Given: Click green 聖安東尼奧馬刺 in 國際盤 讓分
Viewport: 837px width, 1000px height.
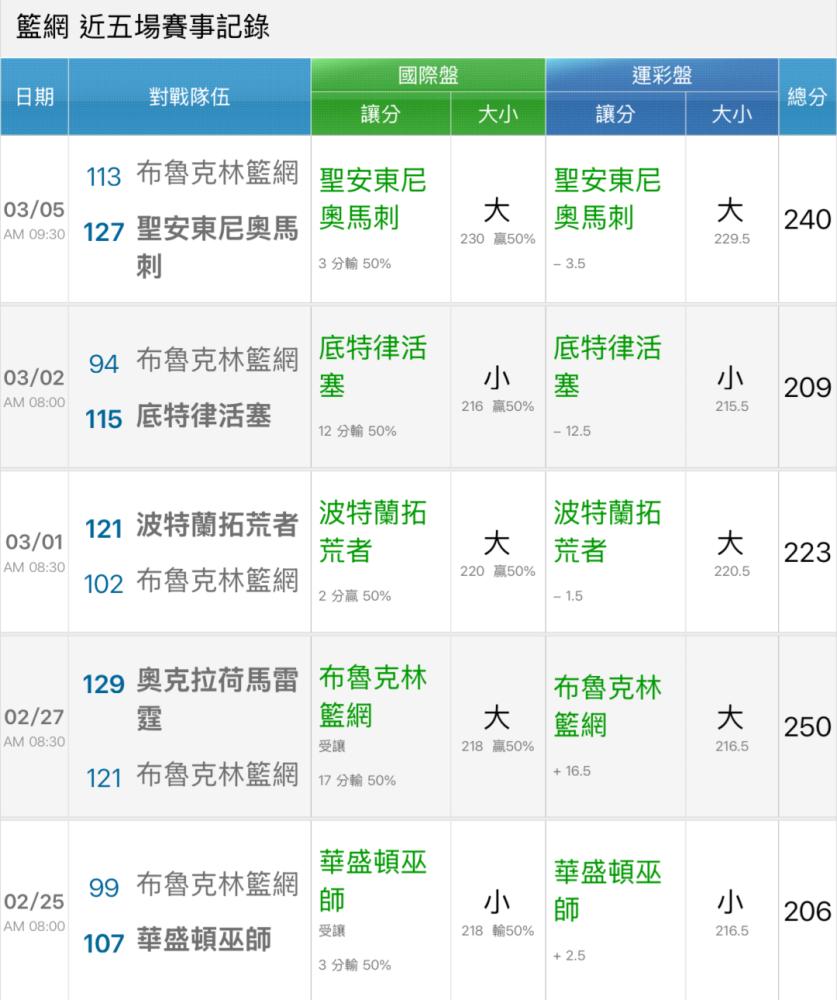Looking at the screenshot, I should pos(373,199).
